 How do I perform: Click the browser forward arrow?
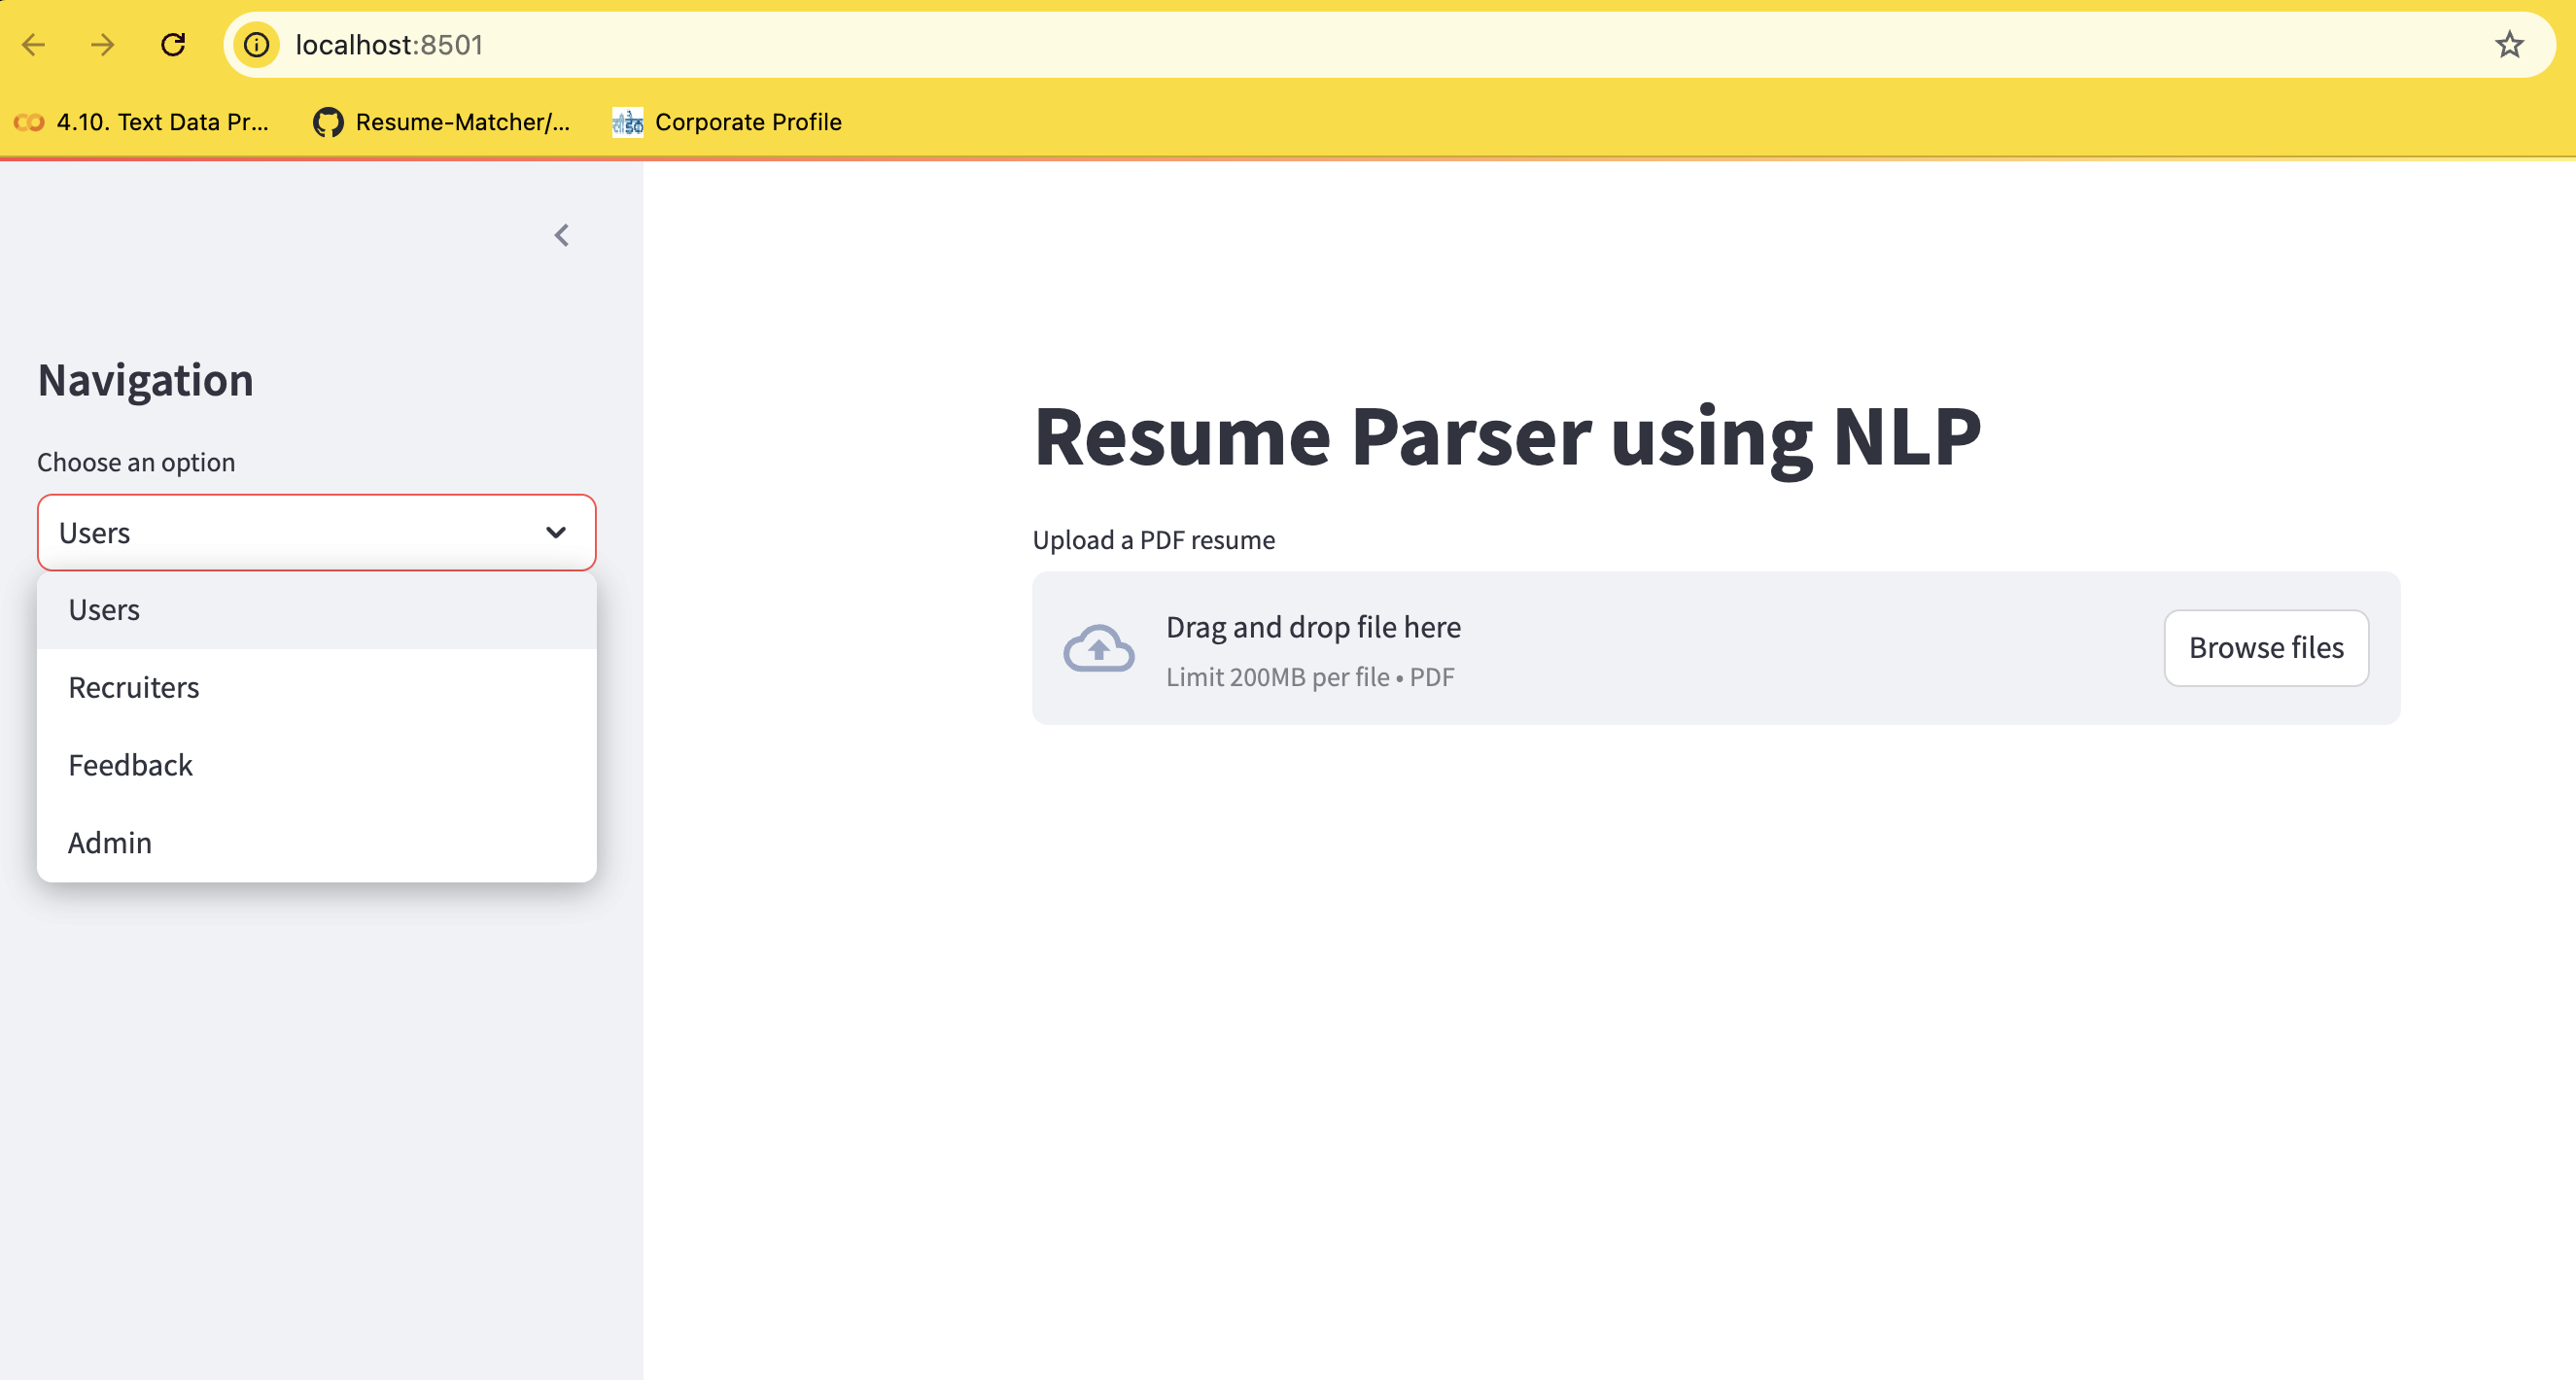(x=102, y=45)
